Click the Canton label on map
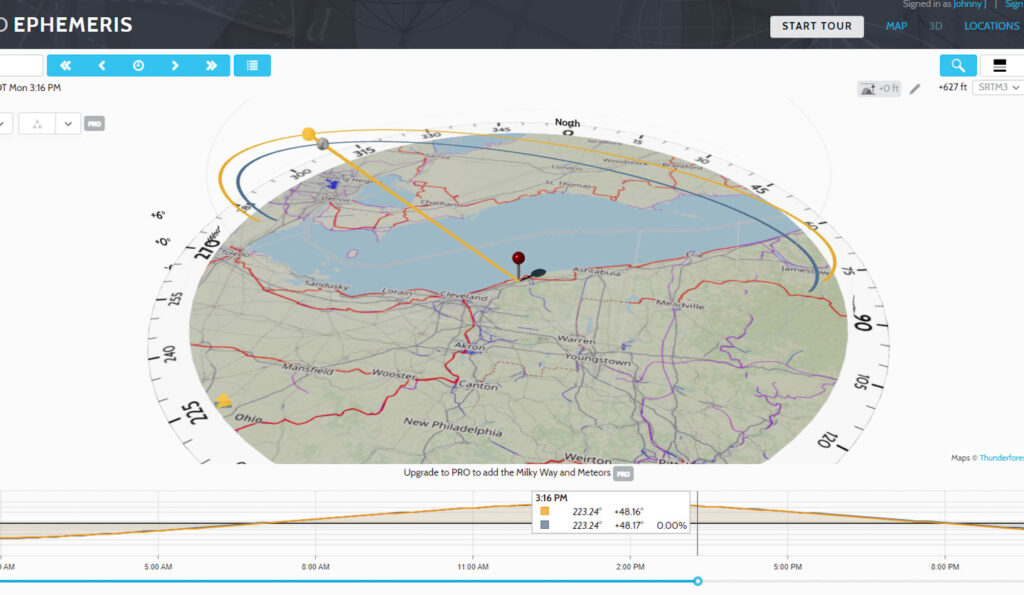The image size is (1024, 595). (479, 385)
